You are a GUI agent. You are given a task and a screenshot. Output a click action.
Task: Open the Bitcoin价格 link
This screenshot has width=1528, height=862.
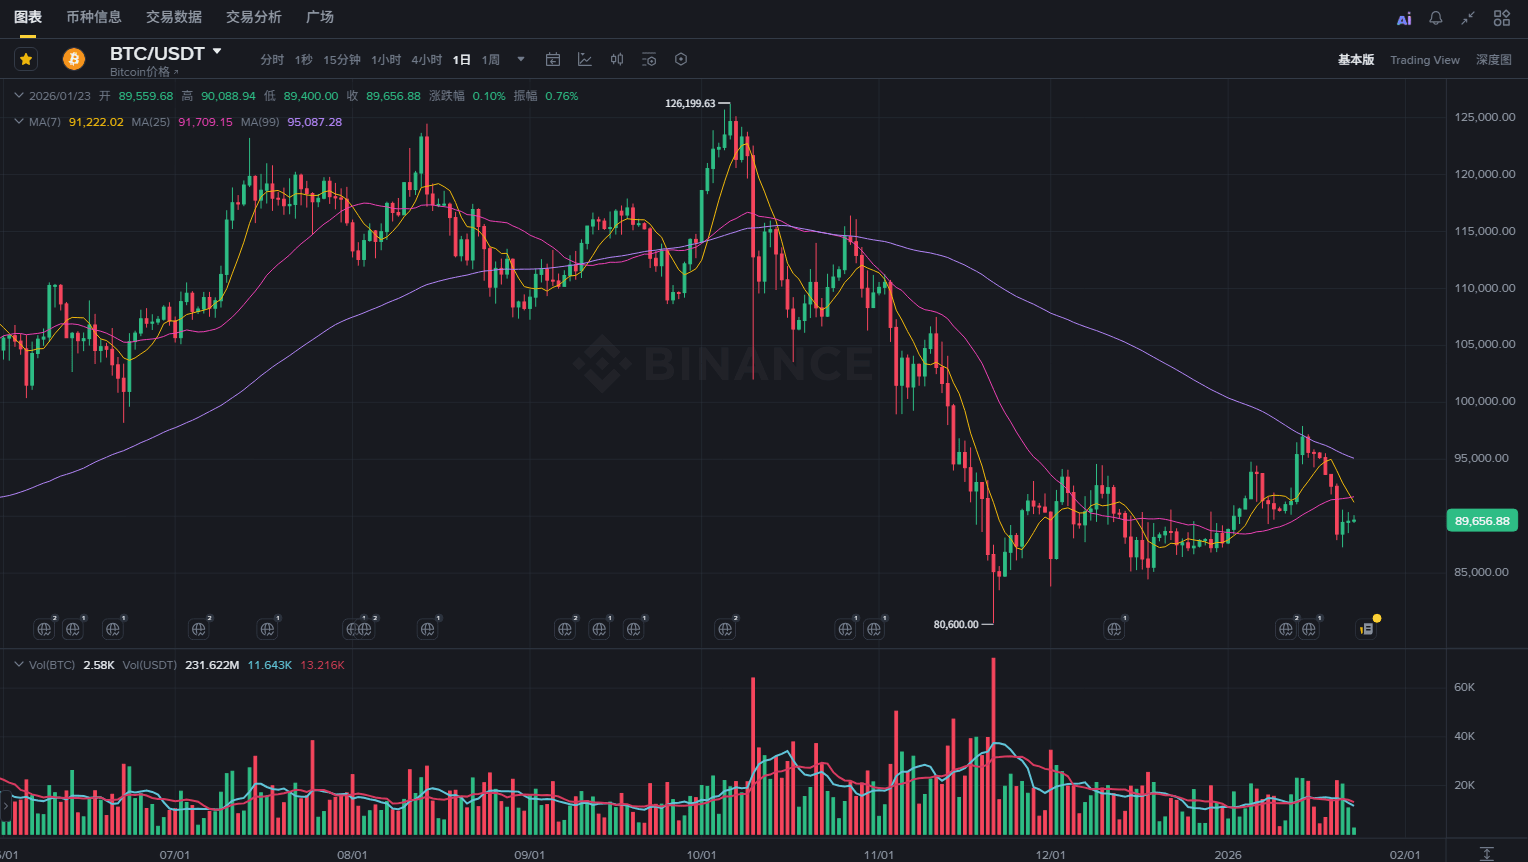click(x=143, y=72)
